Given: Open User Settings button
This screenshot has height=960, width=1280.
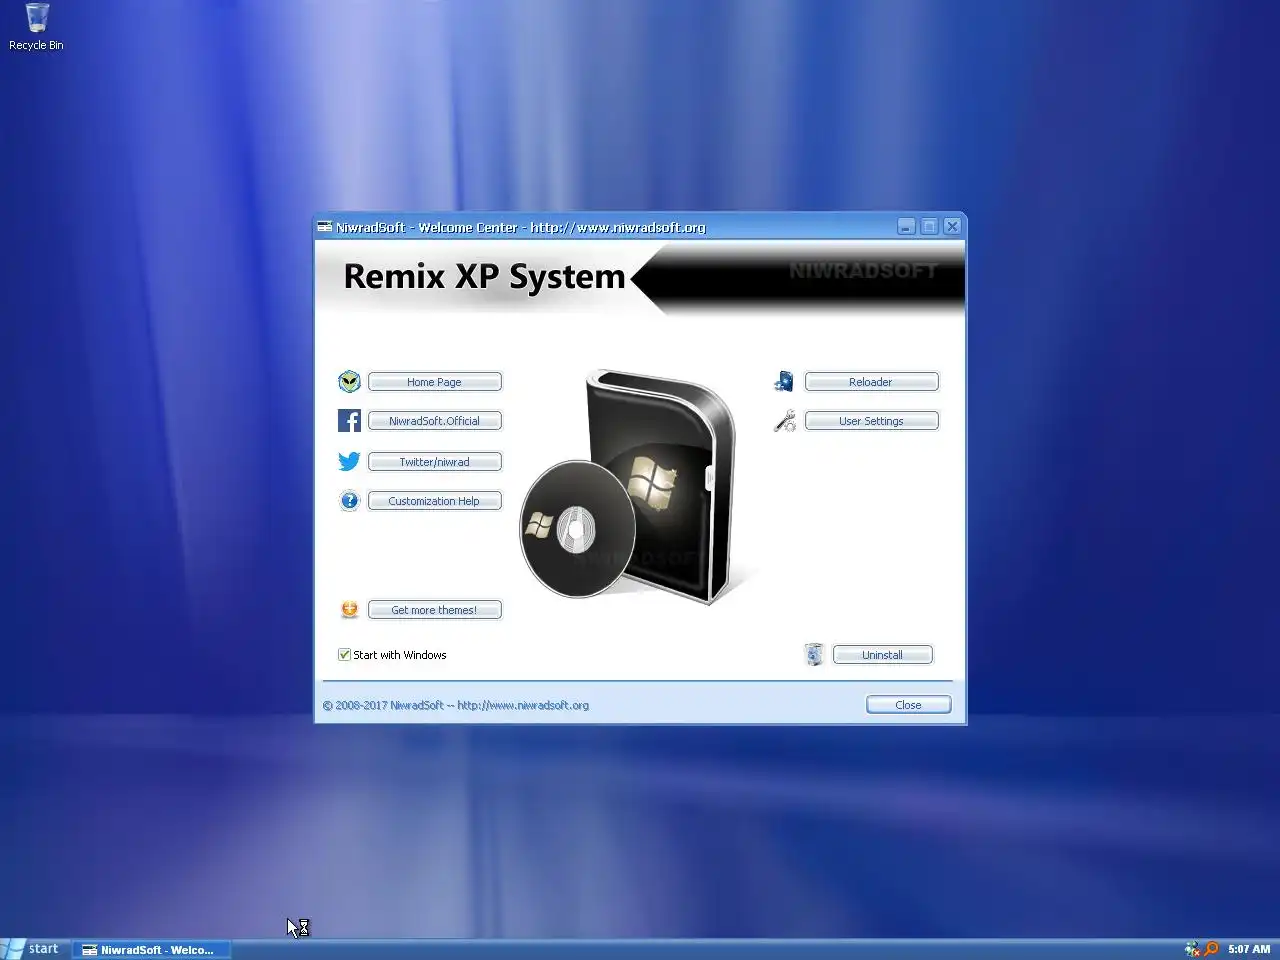Looking at the screenshot, I should 871,421.
